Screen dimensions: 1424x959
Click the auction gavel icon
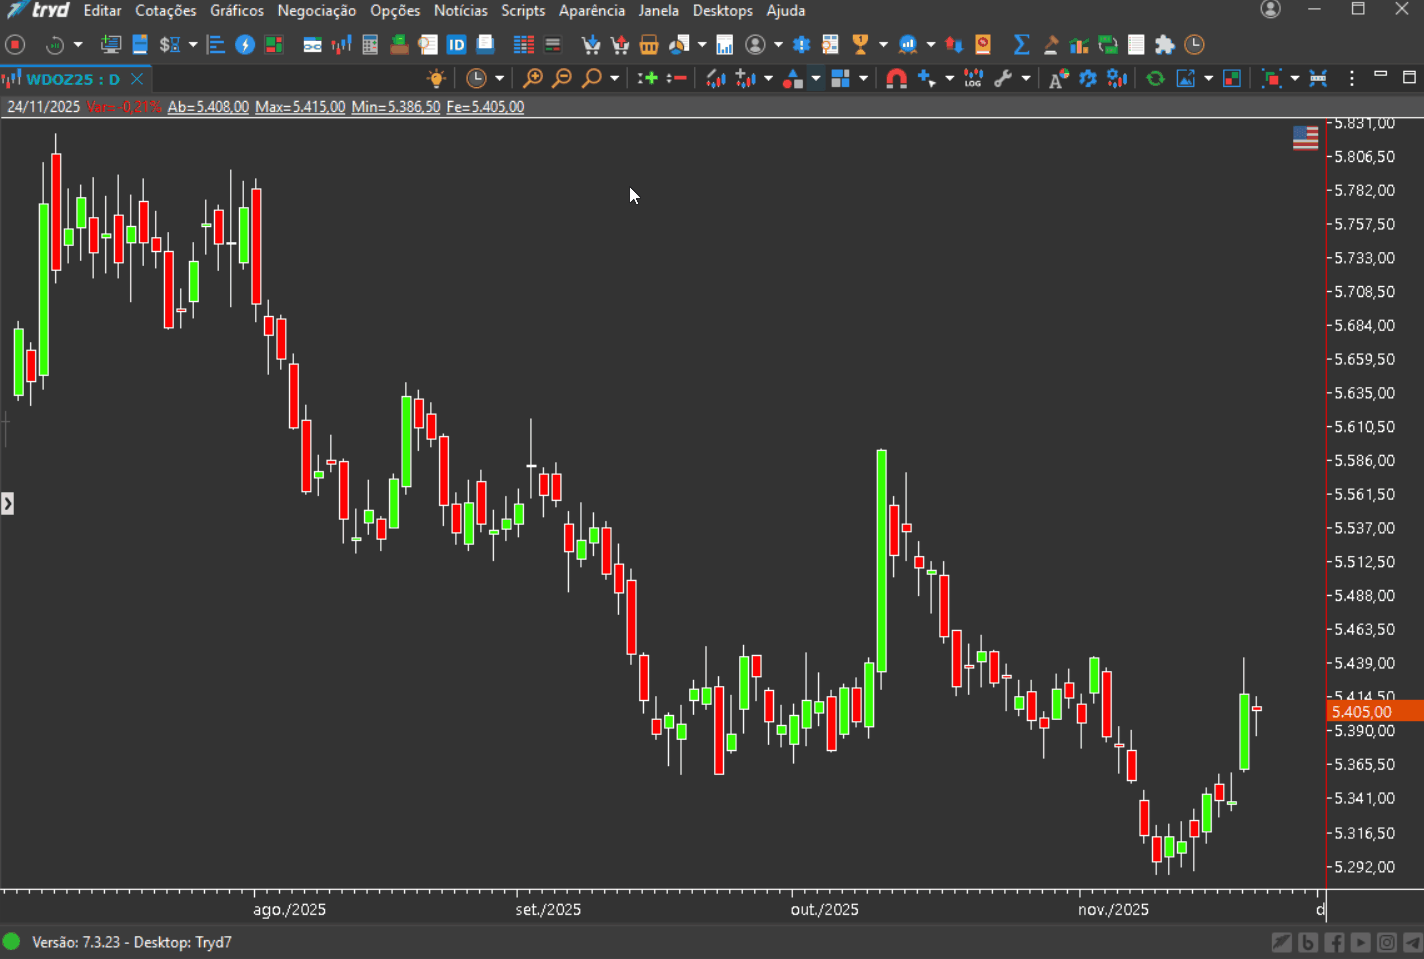(x=1050, y=45)
